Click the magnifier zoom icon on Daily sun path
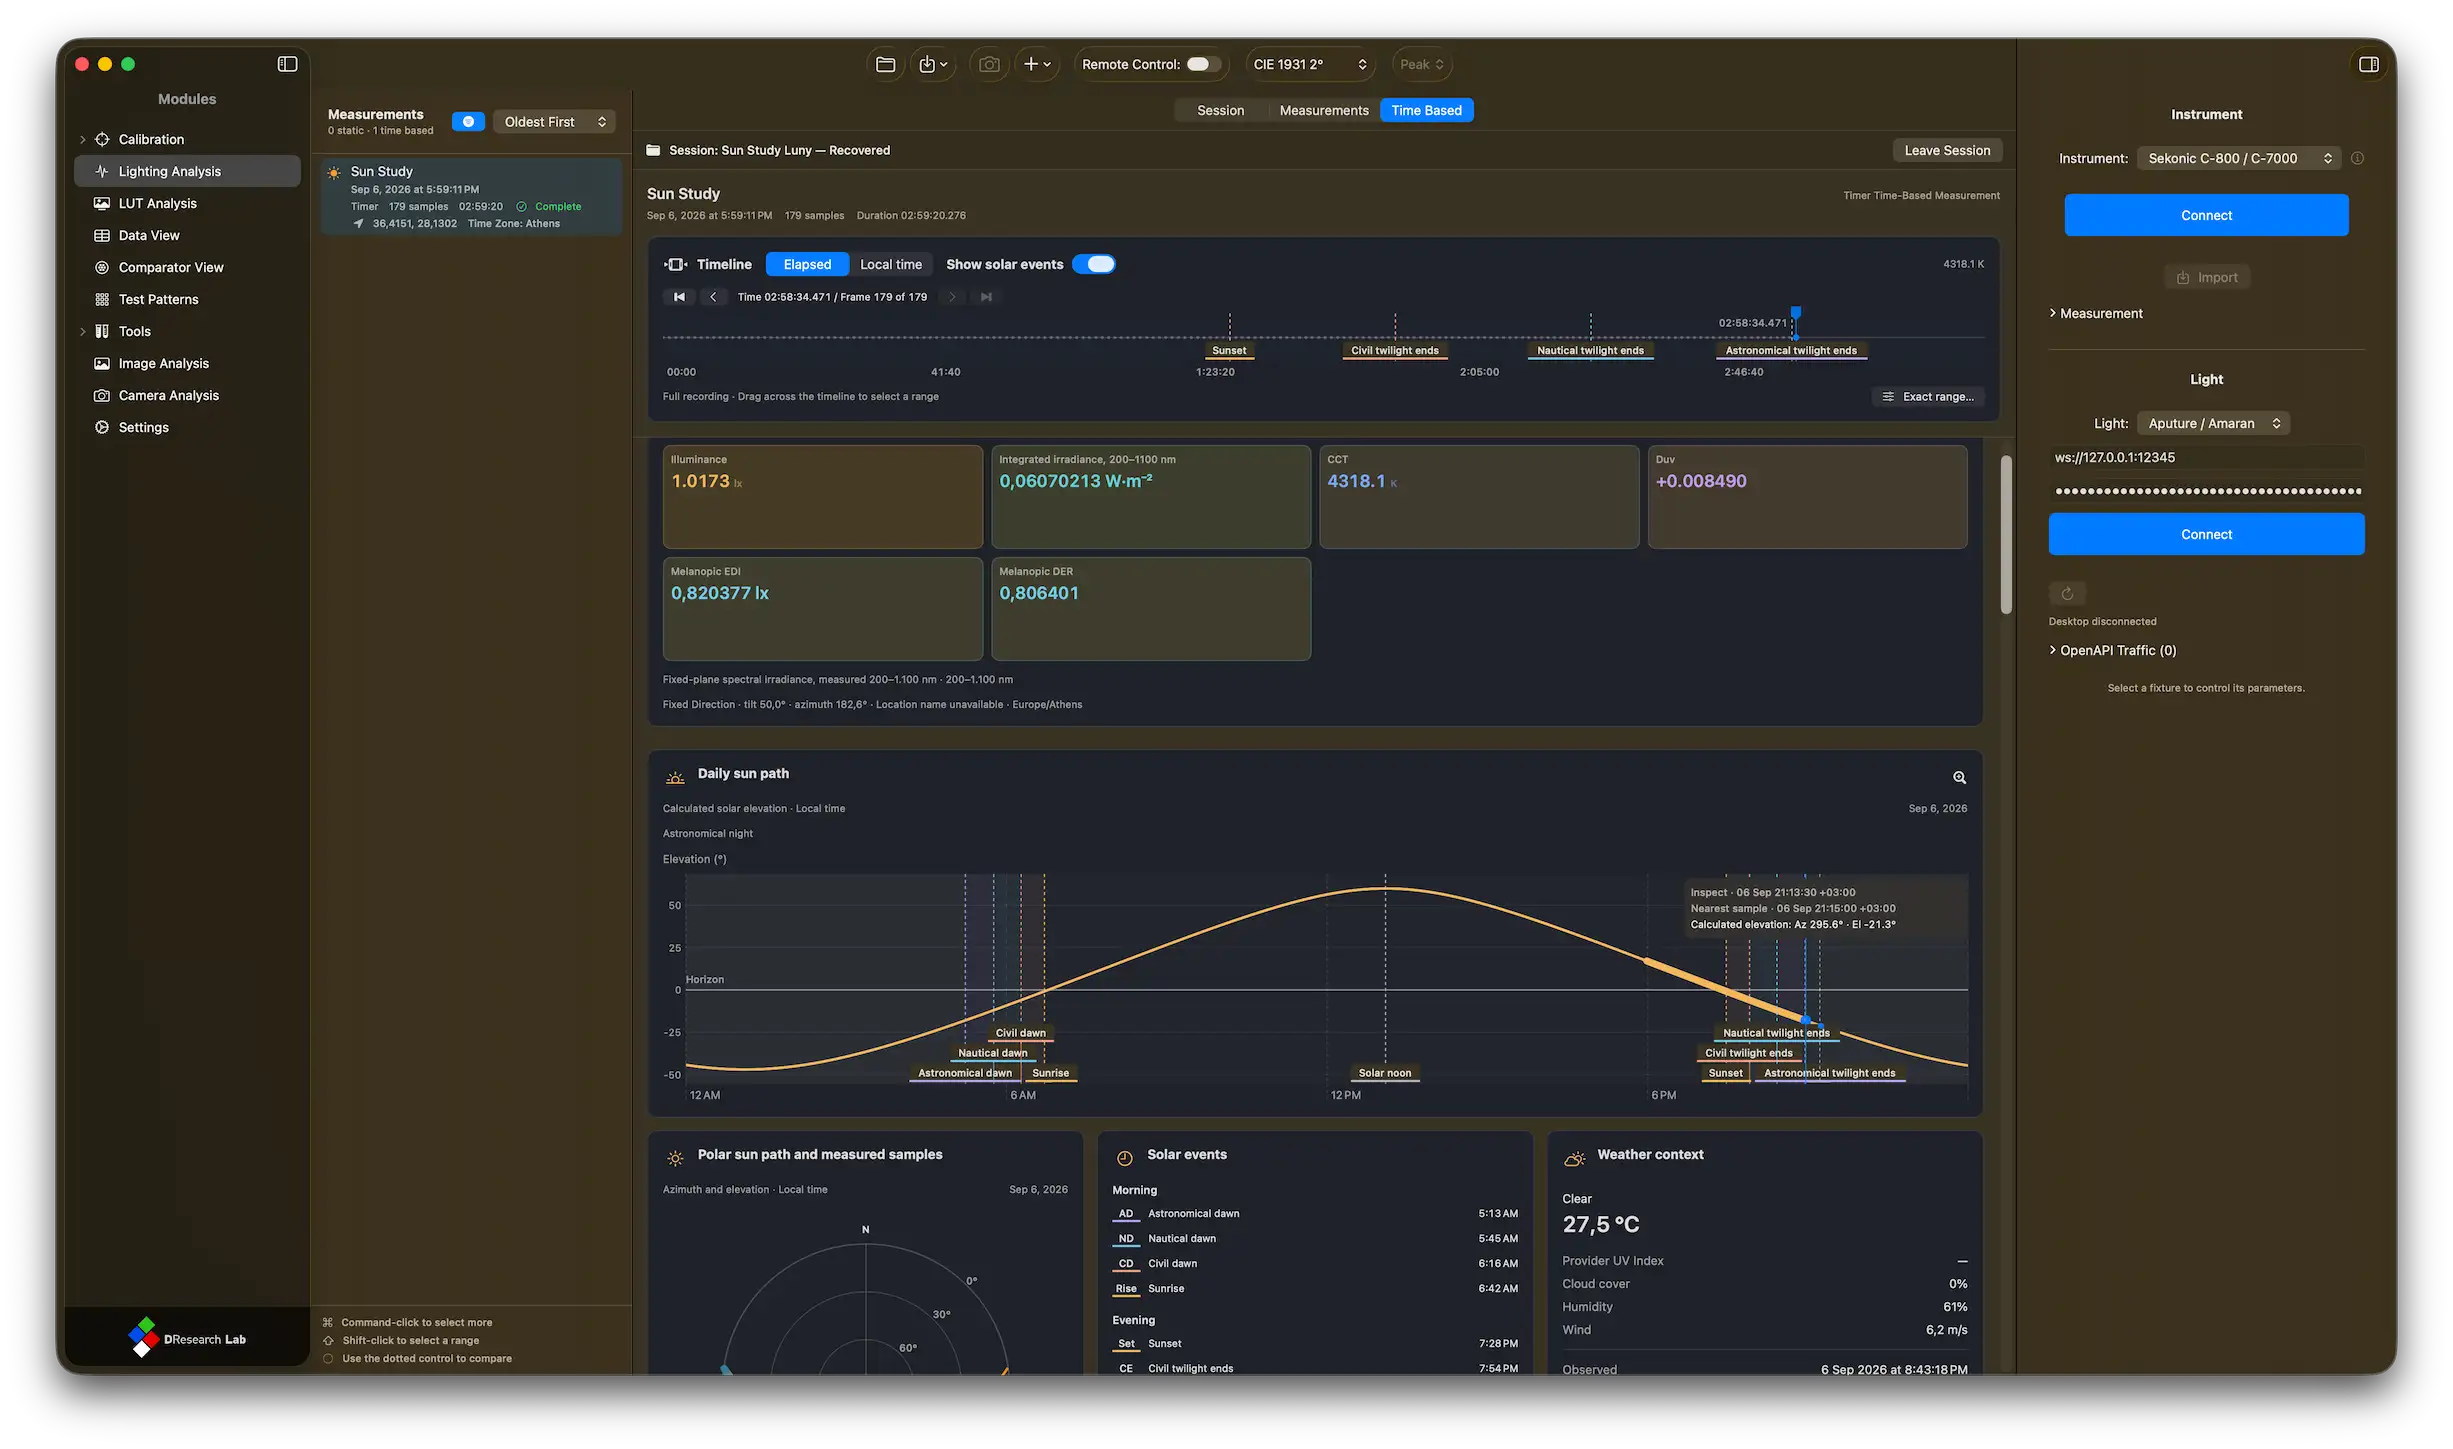Image resolution: width=2453 pixels, height=1449 pixels. 1959,777
